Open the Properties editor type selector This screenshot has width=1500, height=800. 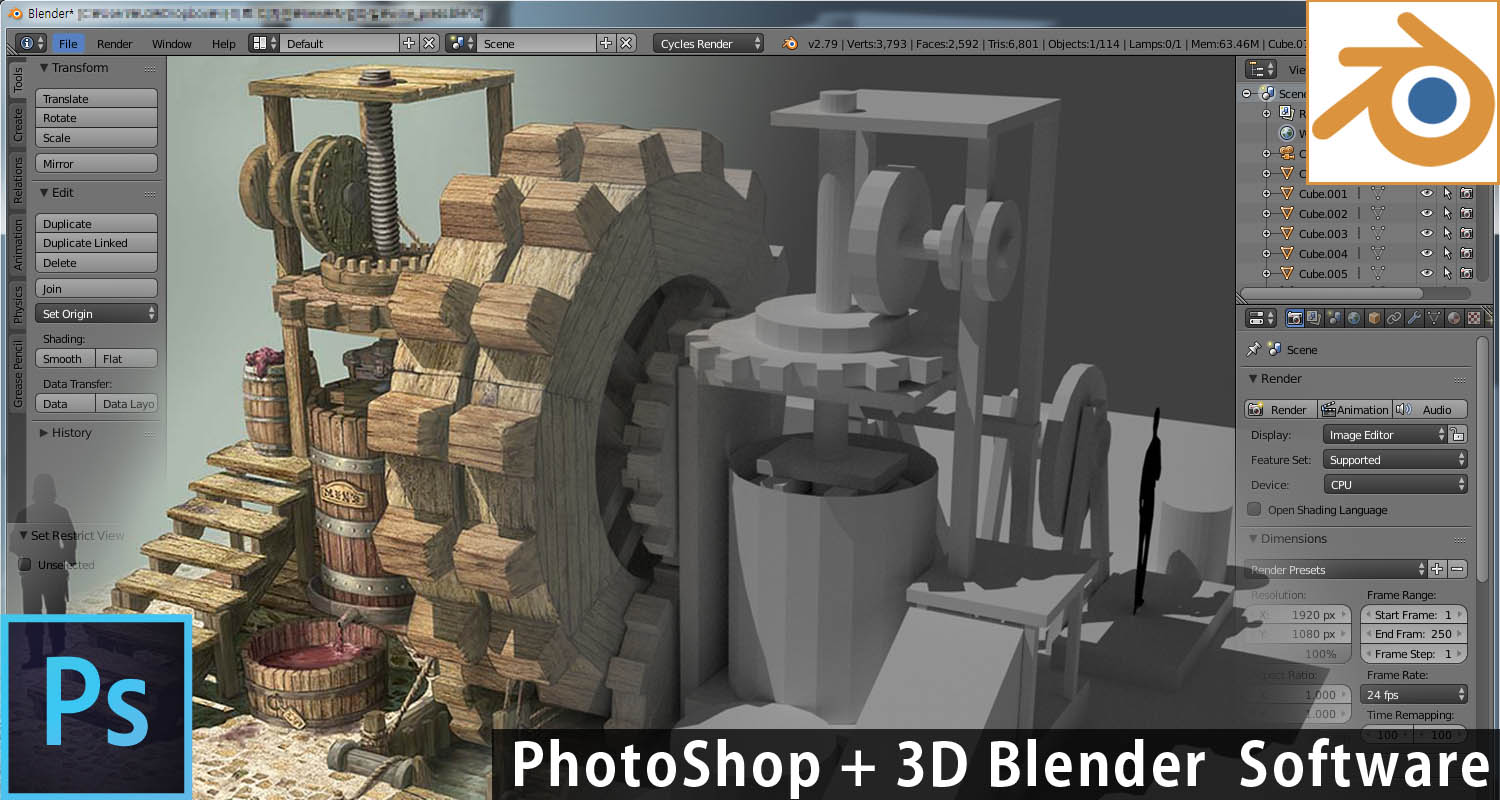pos(1260,318)
